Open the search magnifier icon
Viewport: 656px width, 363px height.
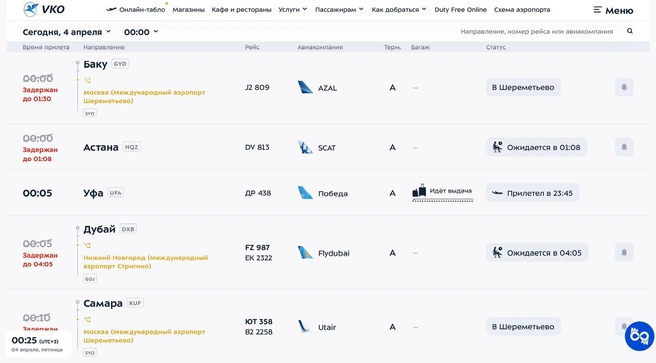630,31
